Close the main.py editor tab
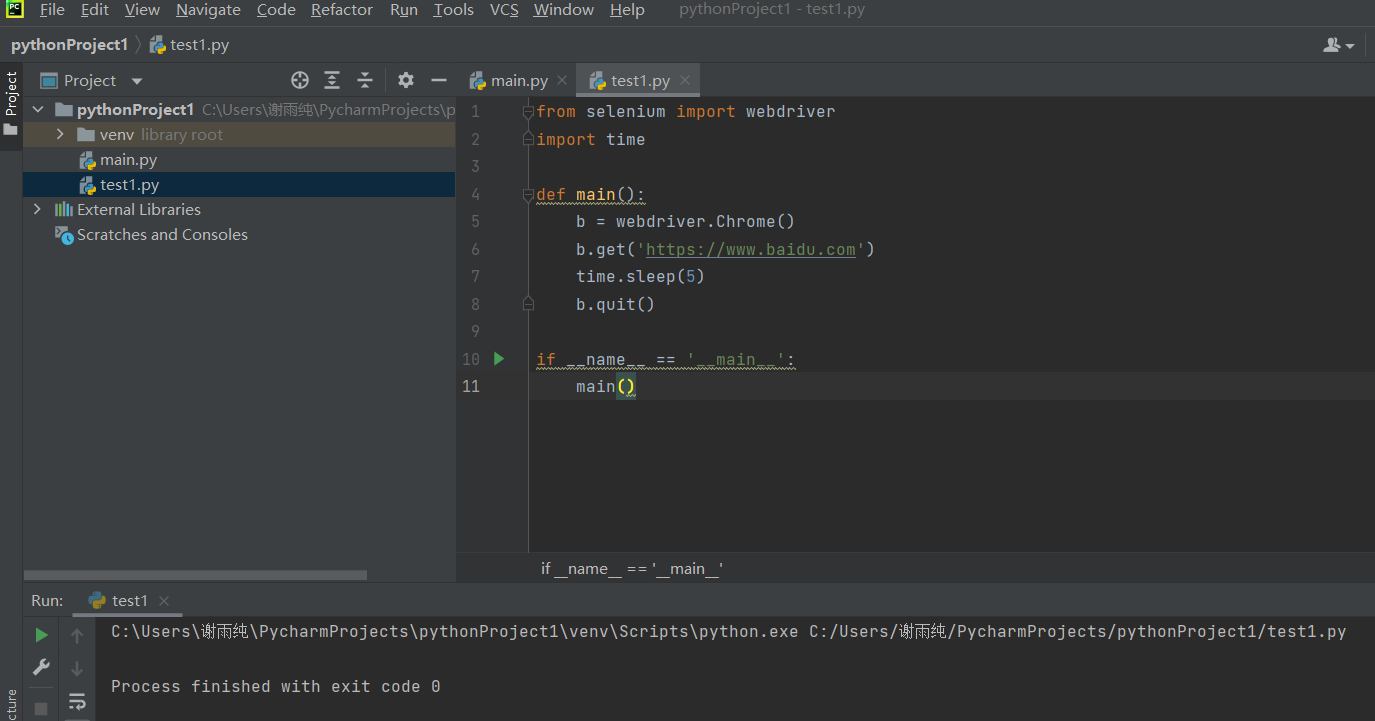This screenshot has width=1375, height=721. [562, 81]
